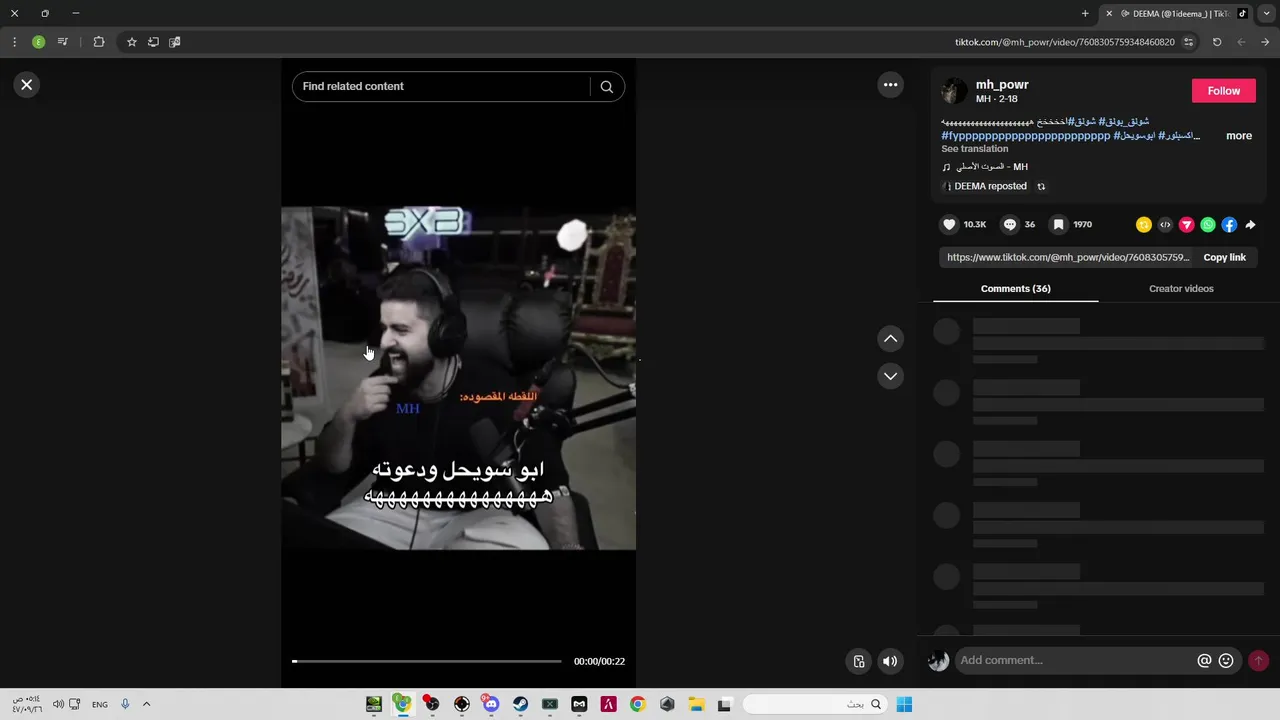Click the taskbar microphone icon
This screenshot has width=1280, height=720.
tap(125, 704)
